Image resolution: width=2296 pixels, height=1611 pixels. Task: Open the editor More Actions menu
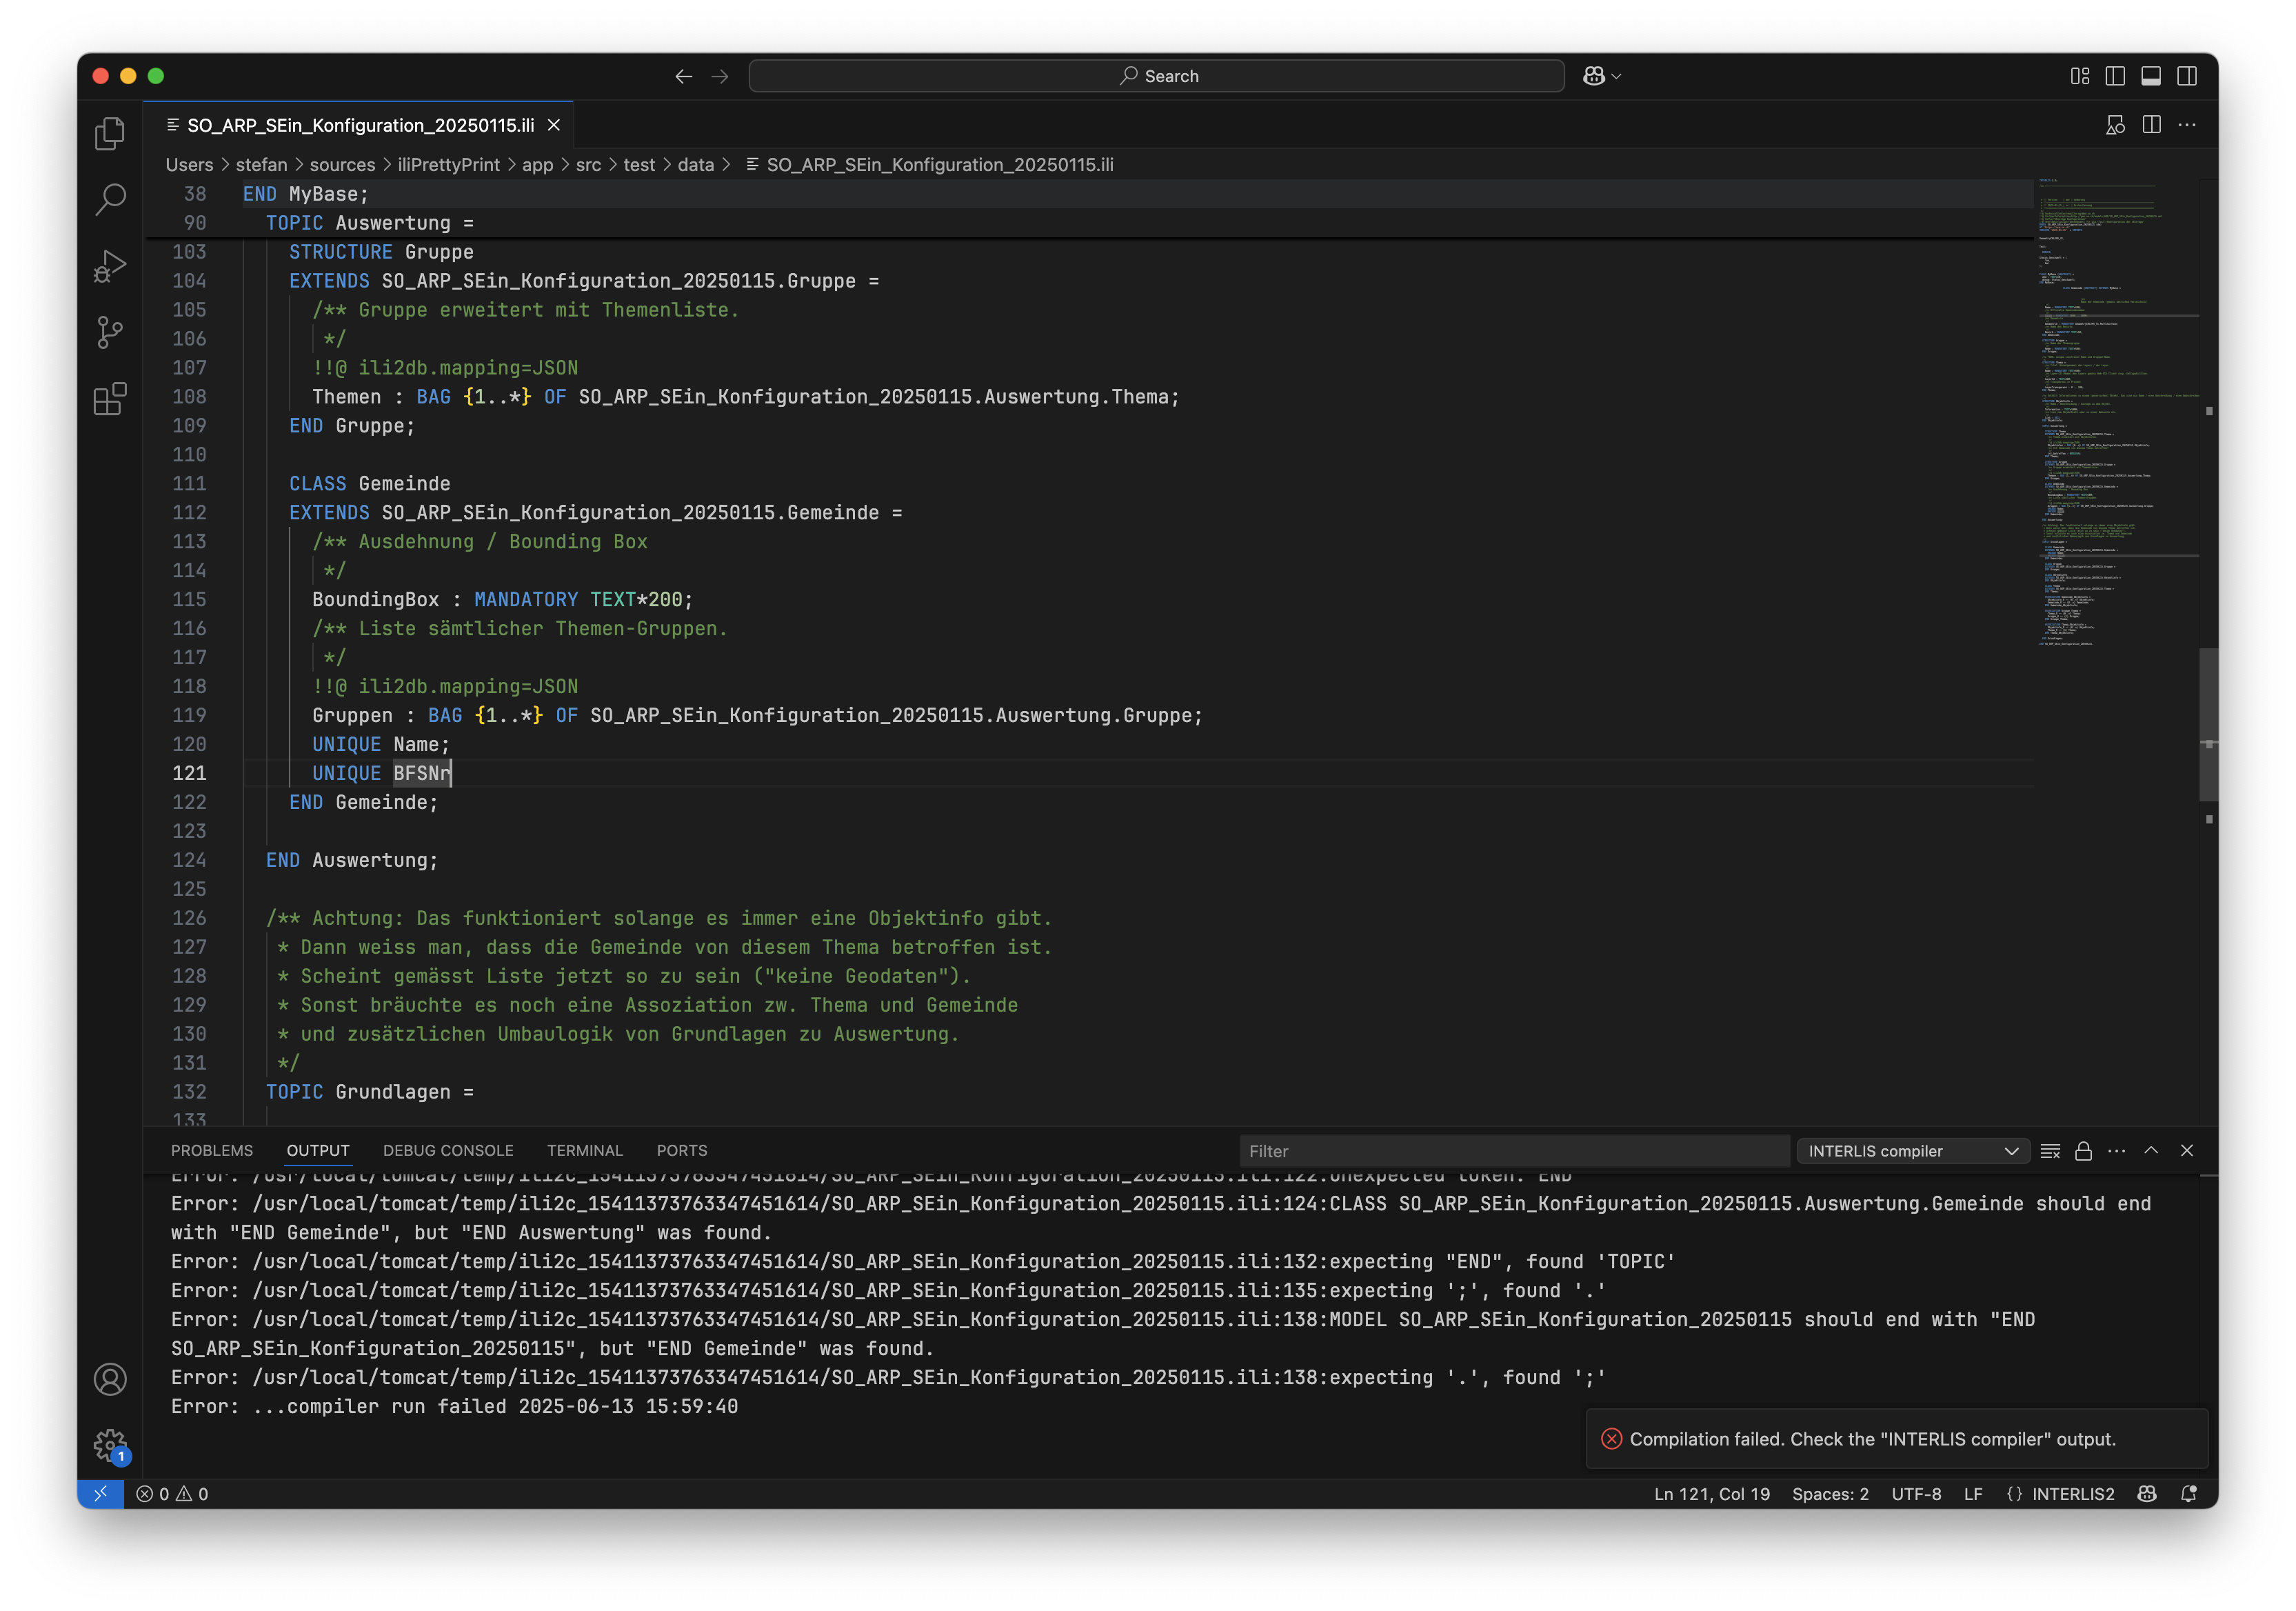2188,125
